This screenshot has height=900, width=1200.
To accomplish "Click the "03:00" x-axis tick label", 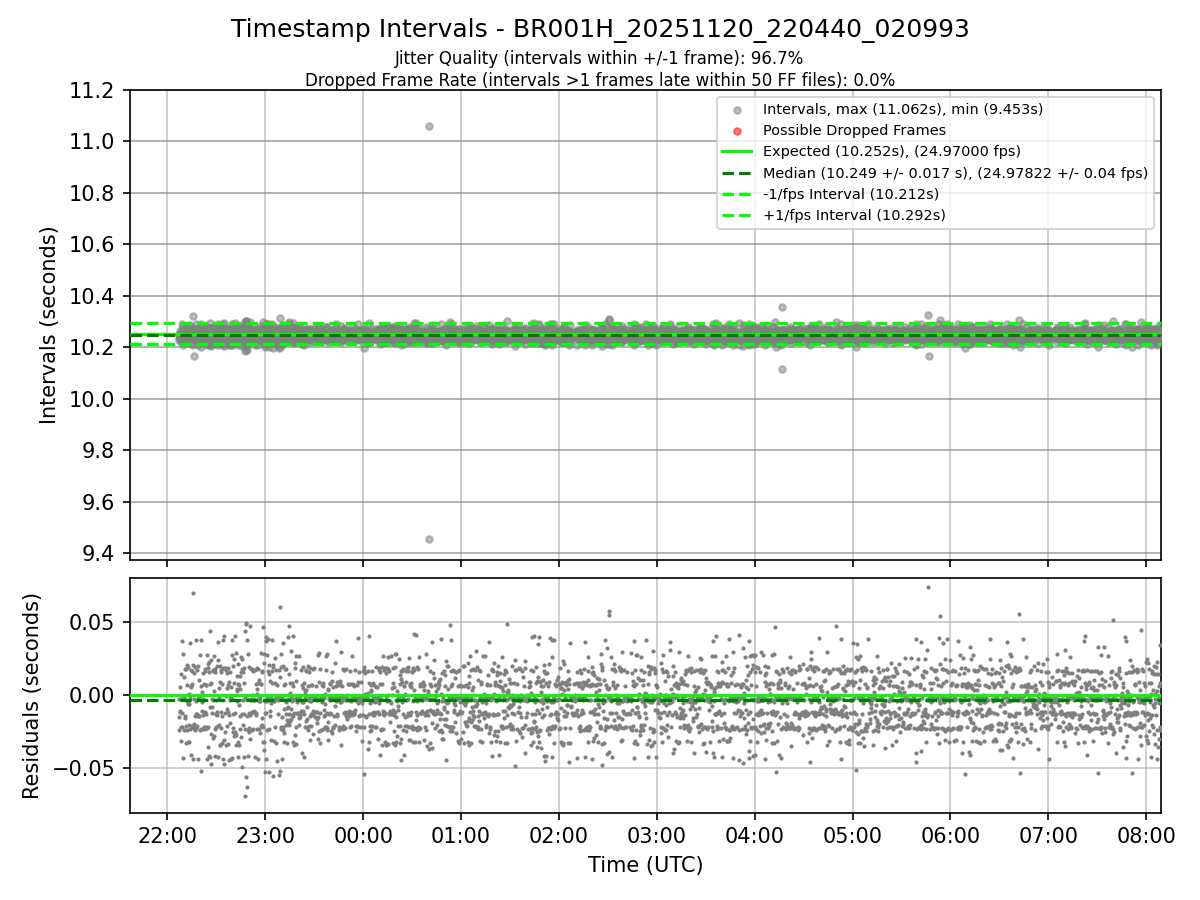I will point(657,833).
